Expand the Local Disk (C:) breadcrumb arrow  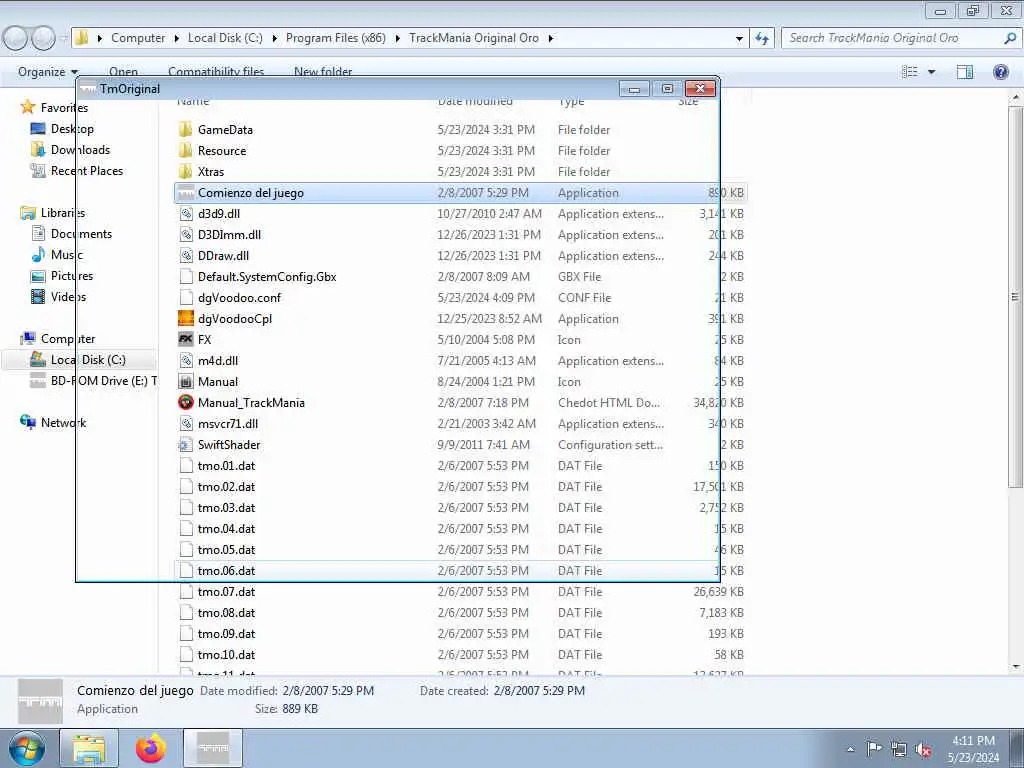click(x=274, y=39)
